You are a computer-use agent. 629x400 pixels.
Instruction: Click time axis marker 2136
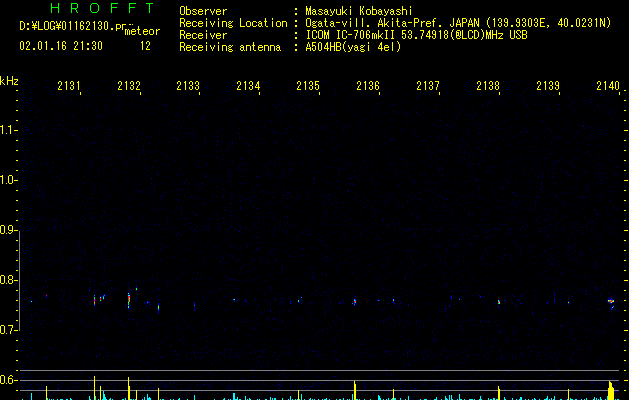point(368,85)
